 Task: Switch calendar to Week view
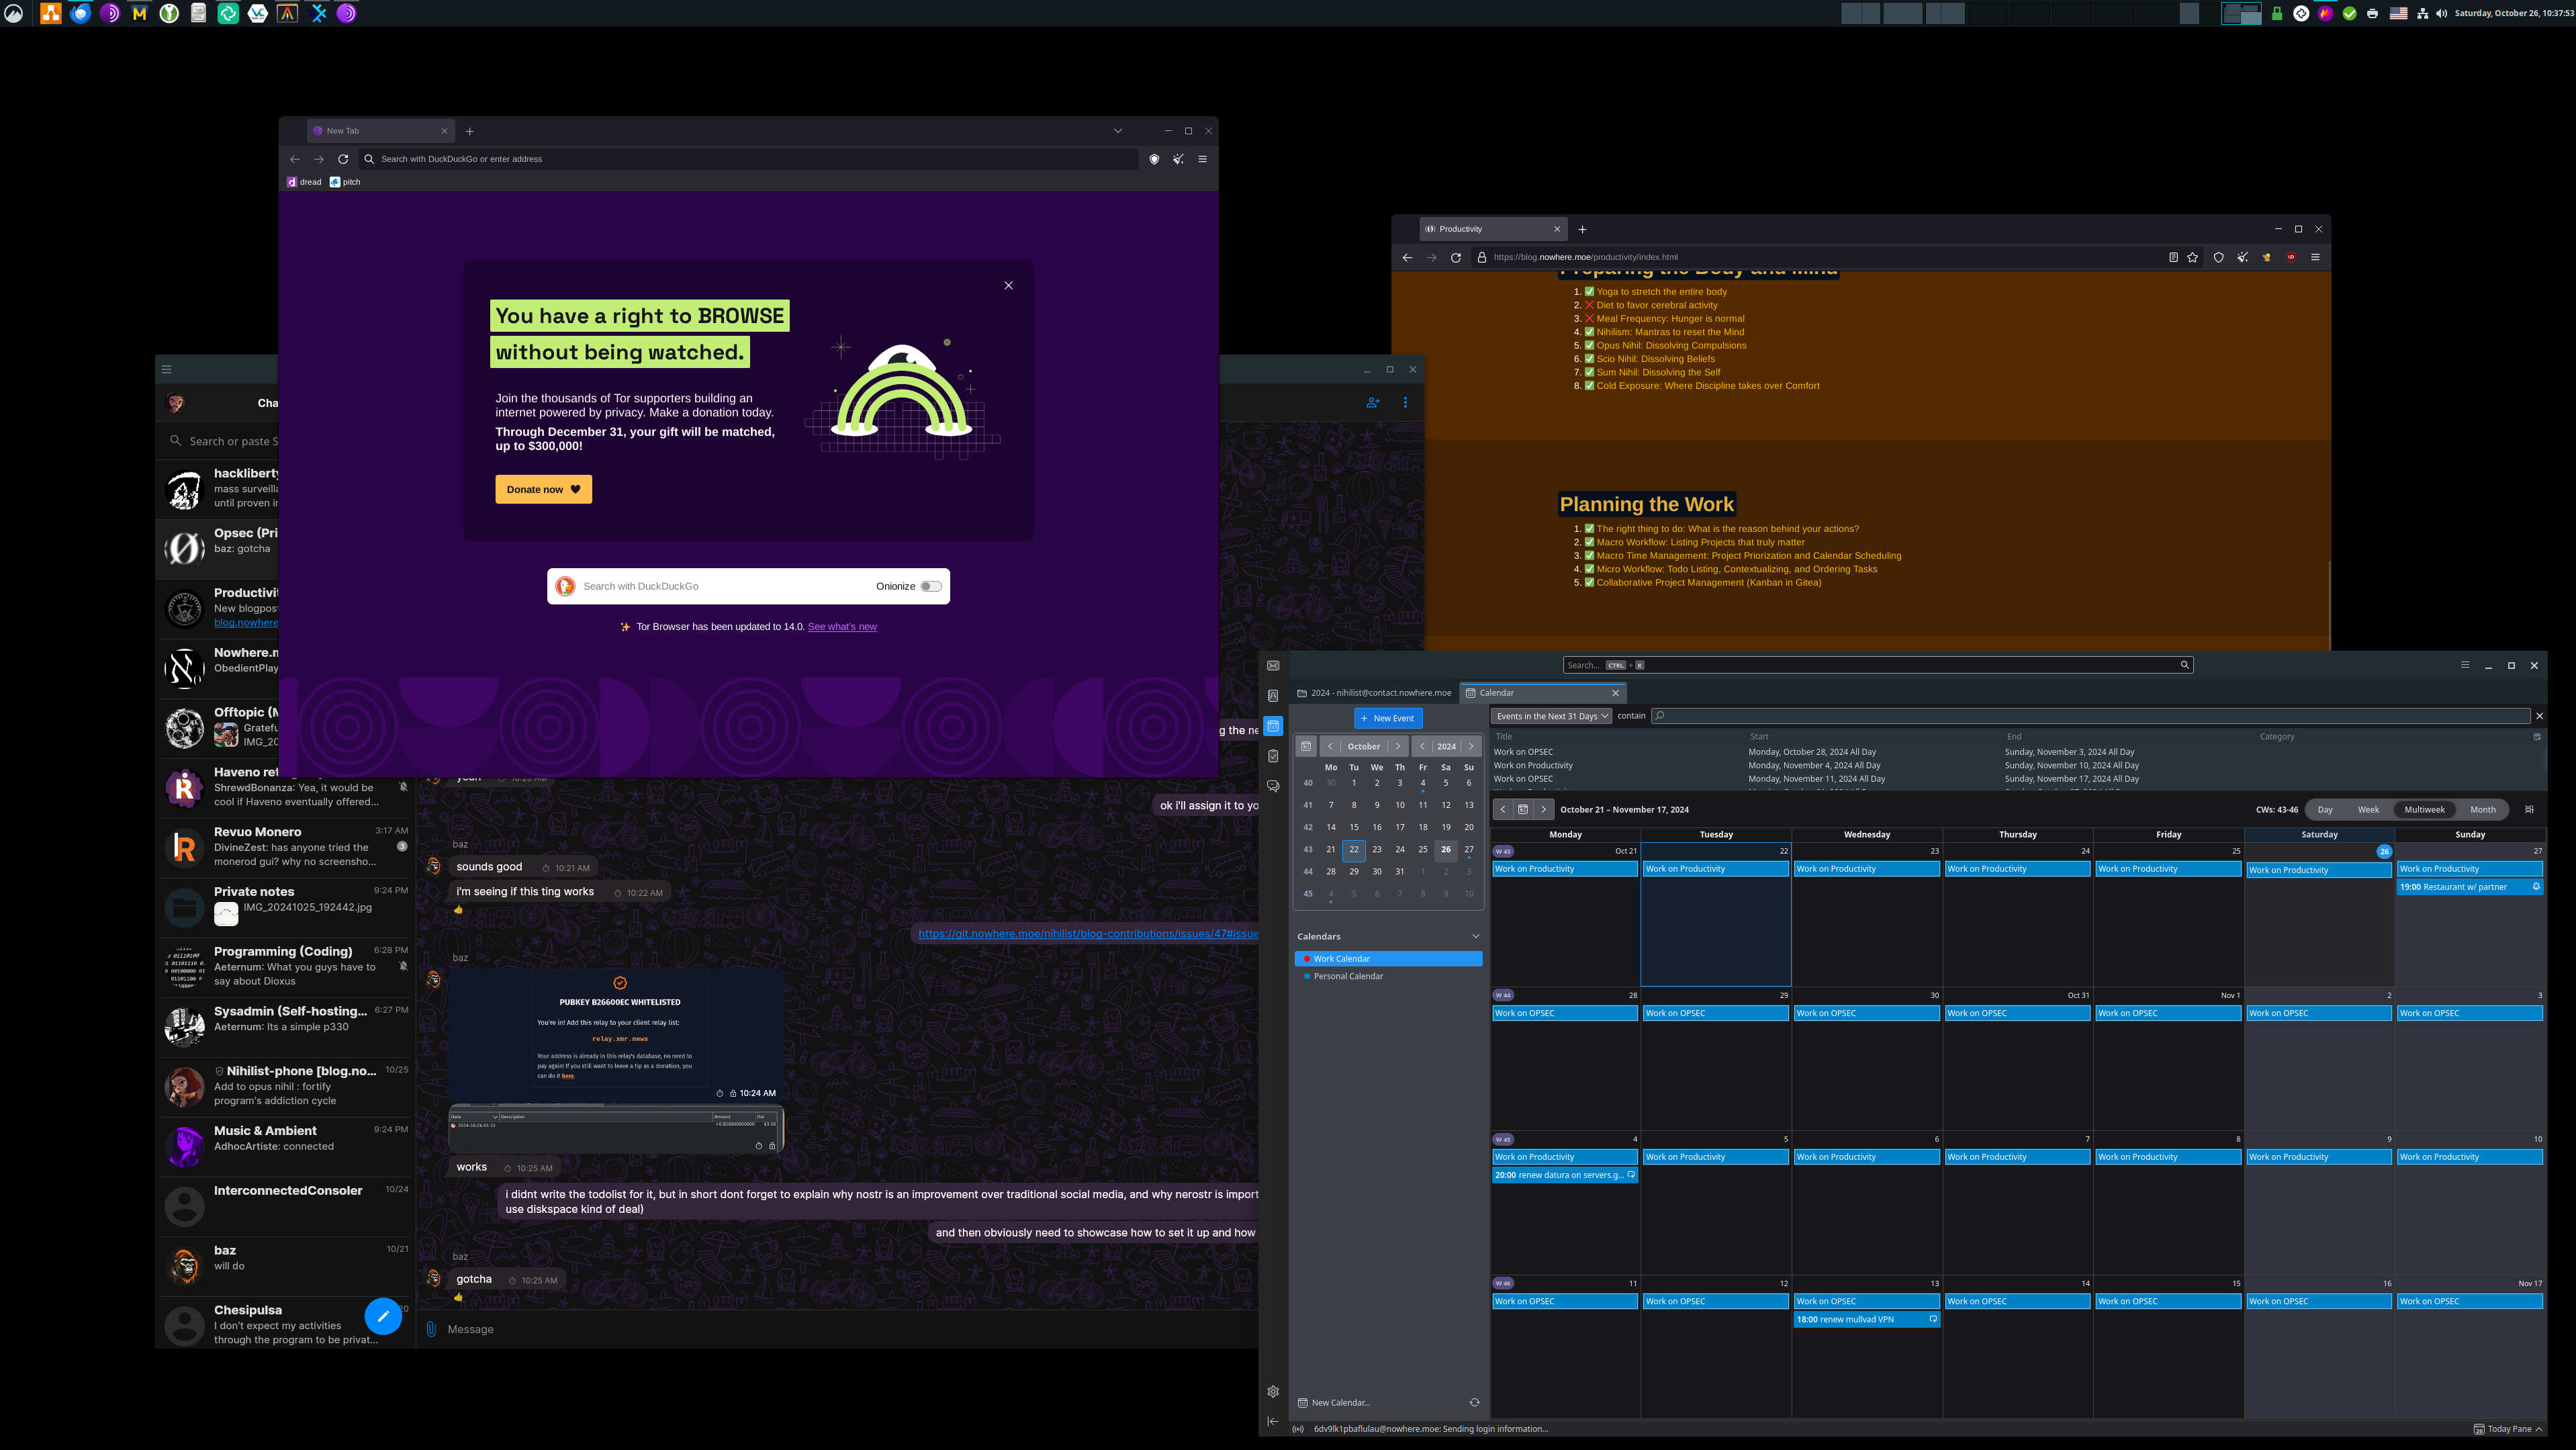coord(2368,810)
